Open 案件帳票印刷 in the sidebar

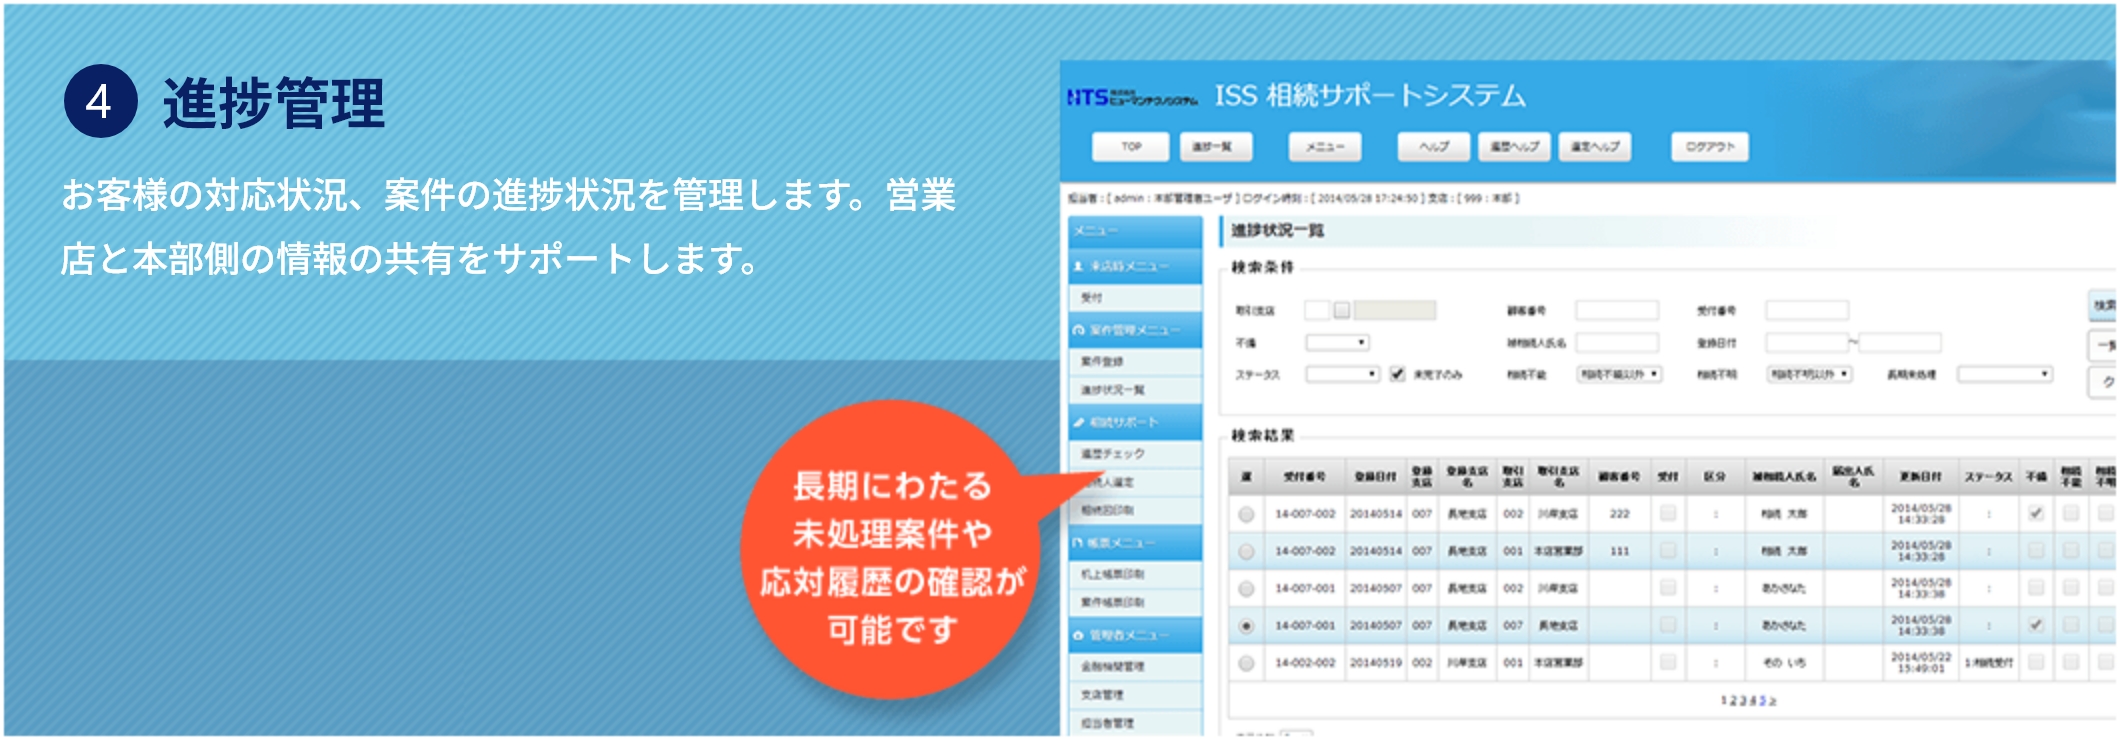coord(1135,603)
